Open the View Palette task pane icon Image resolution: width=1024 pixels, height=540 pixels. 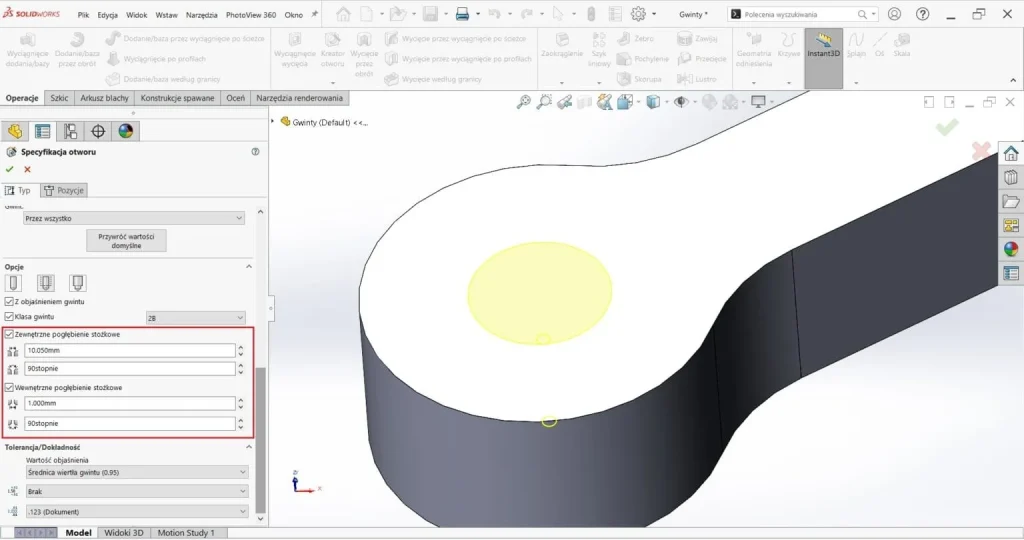click(1011, 225)
